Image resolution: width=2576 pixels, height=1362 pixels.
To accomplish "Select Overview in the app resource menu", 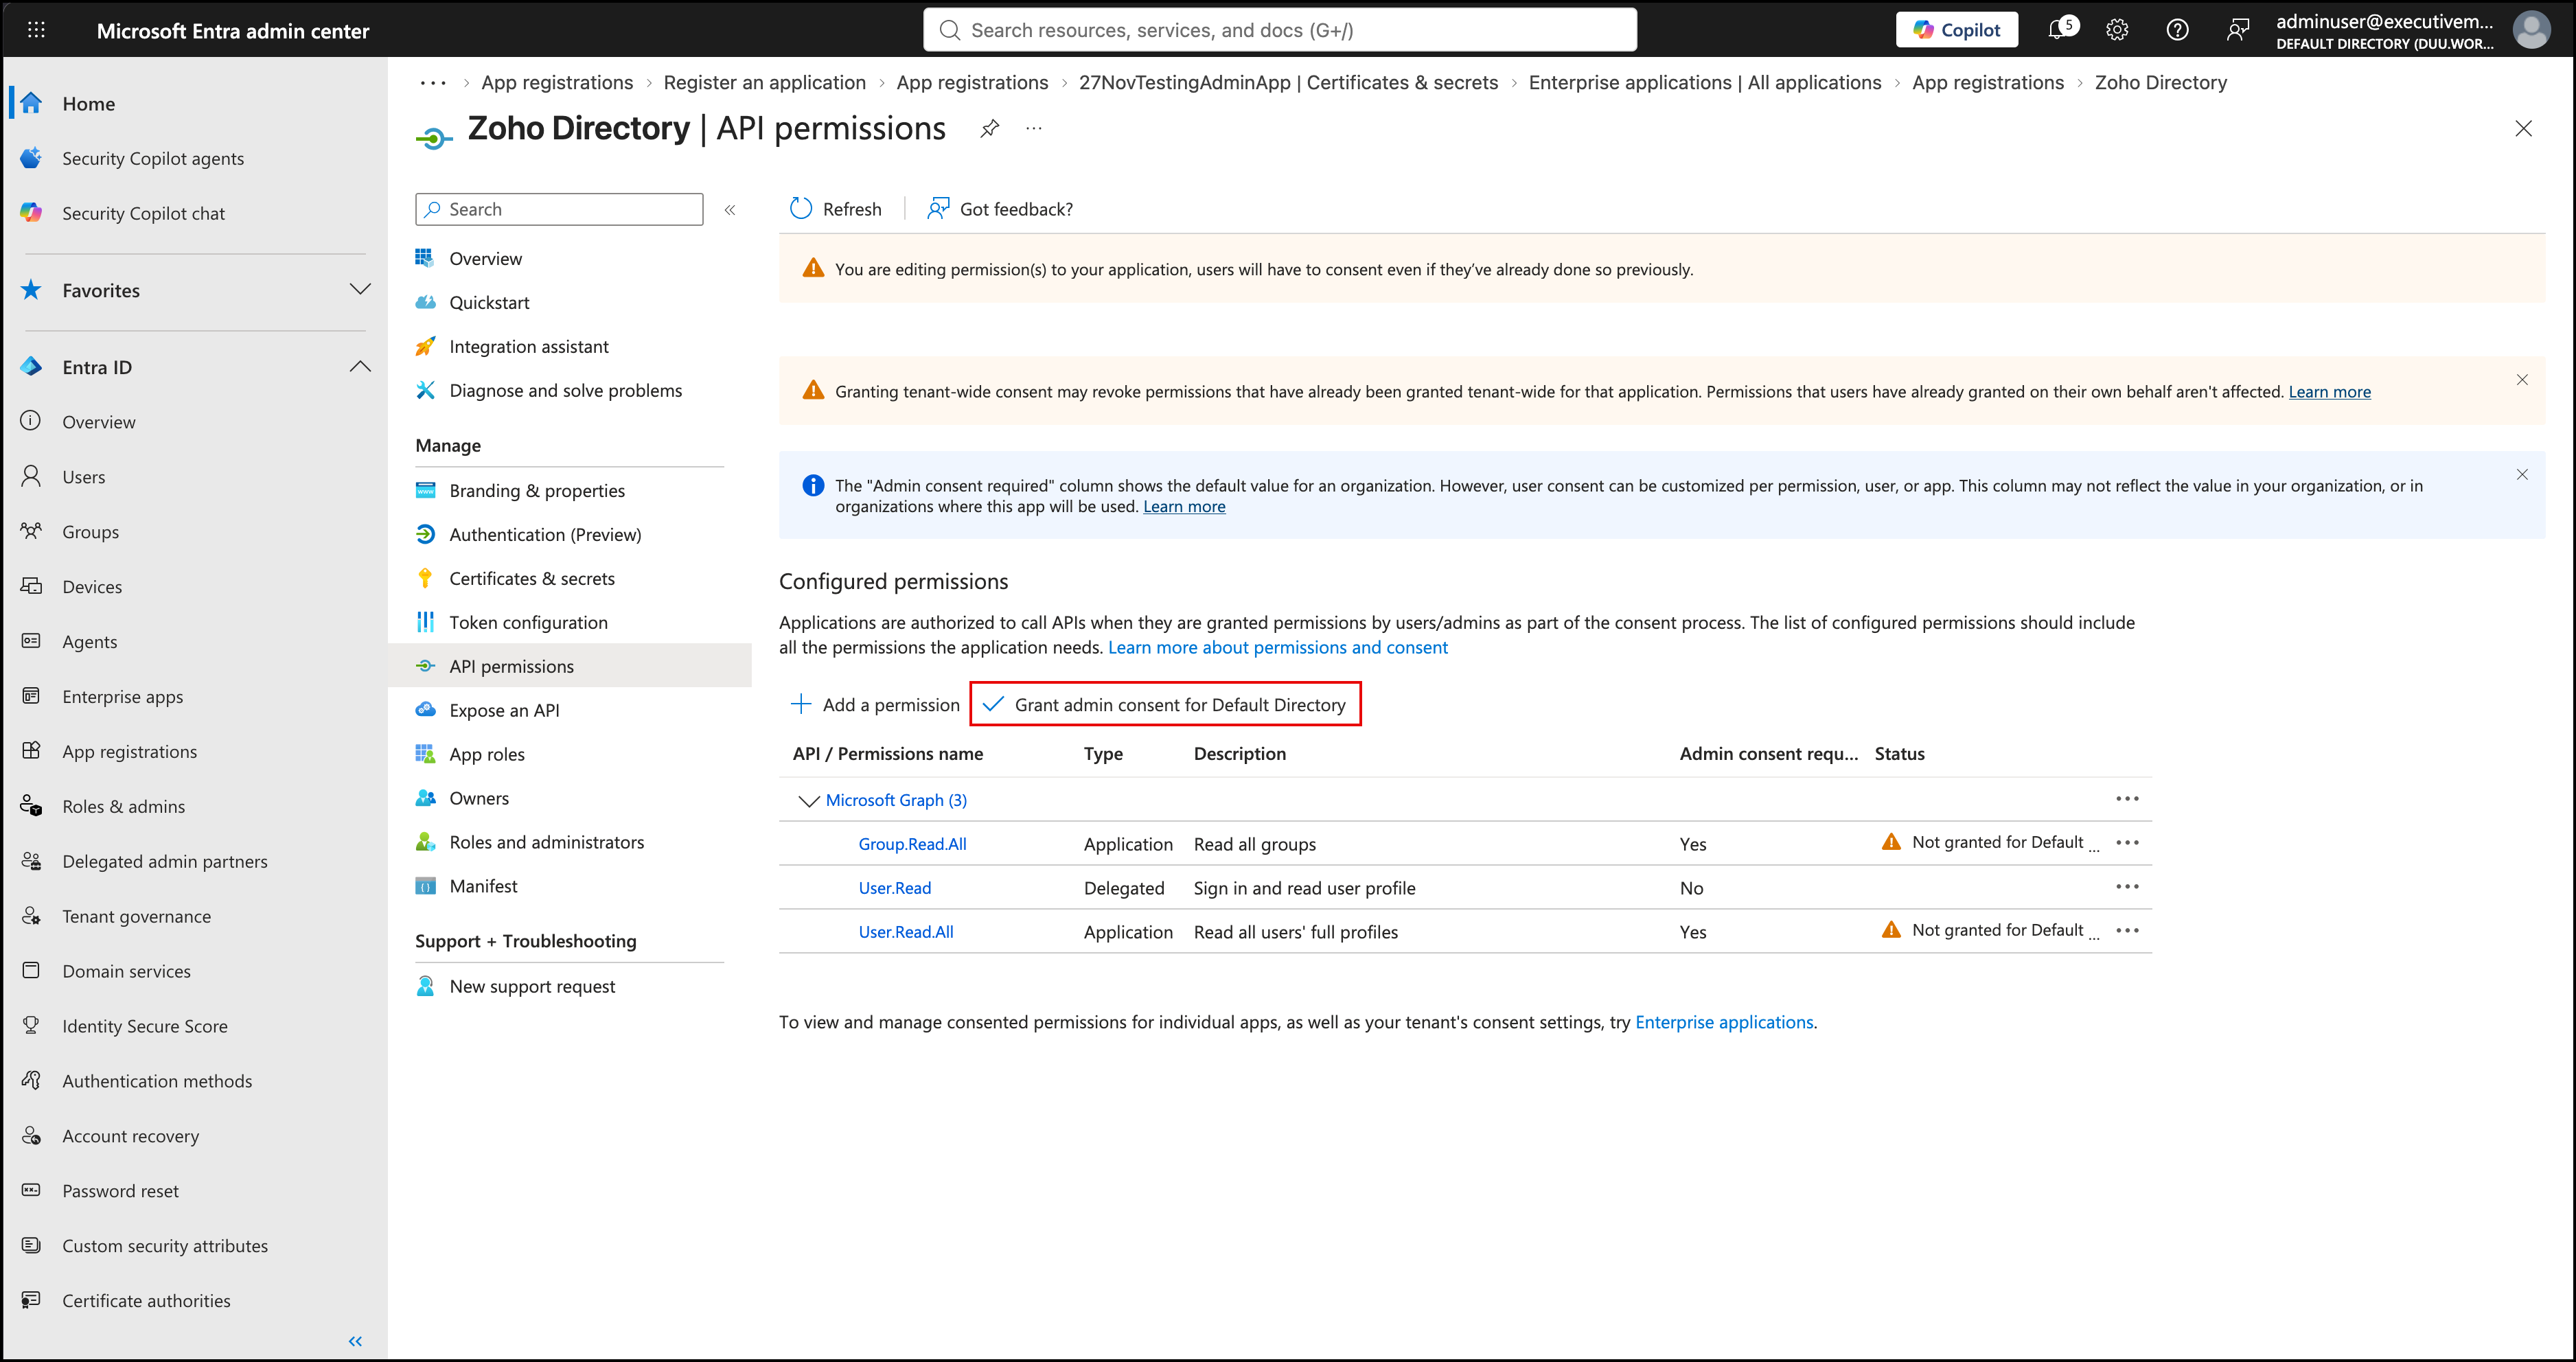I will [x=485, y=259].
